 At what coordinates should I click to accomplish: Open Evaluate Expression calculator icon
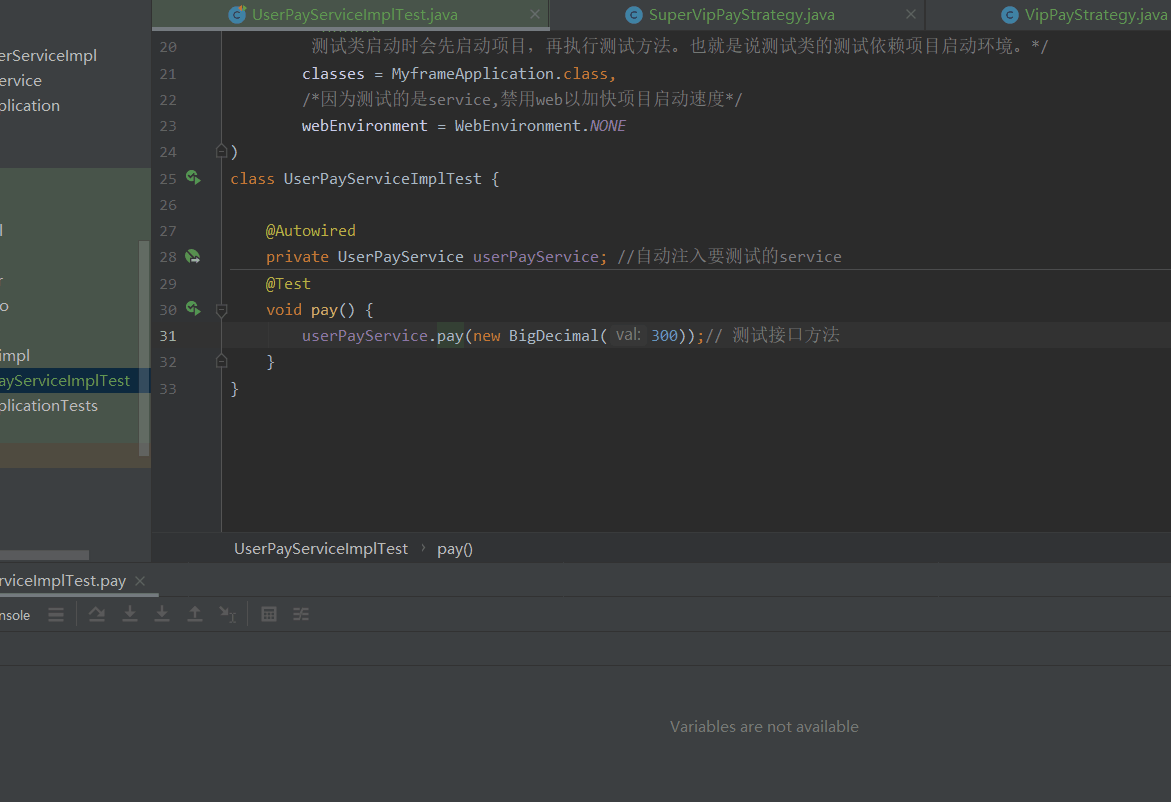pos(269,615)
